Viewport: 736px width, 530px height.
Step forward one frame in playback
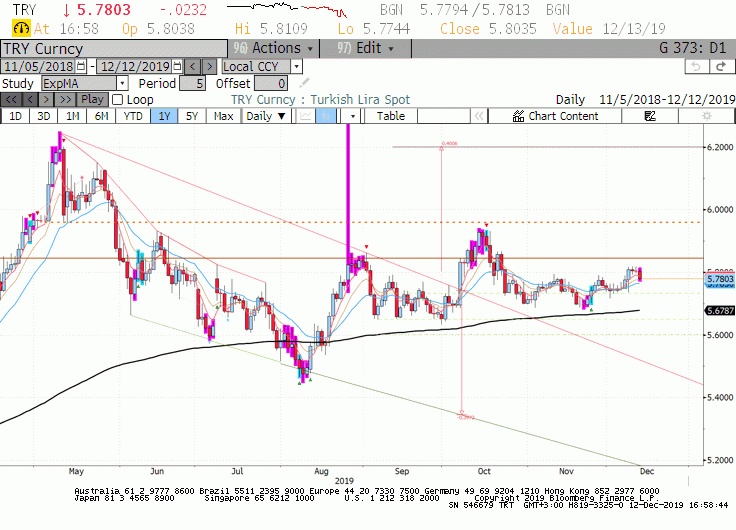tap(46, 100)
